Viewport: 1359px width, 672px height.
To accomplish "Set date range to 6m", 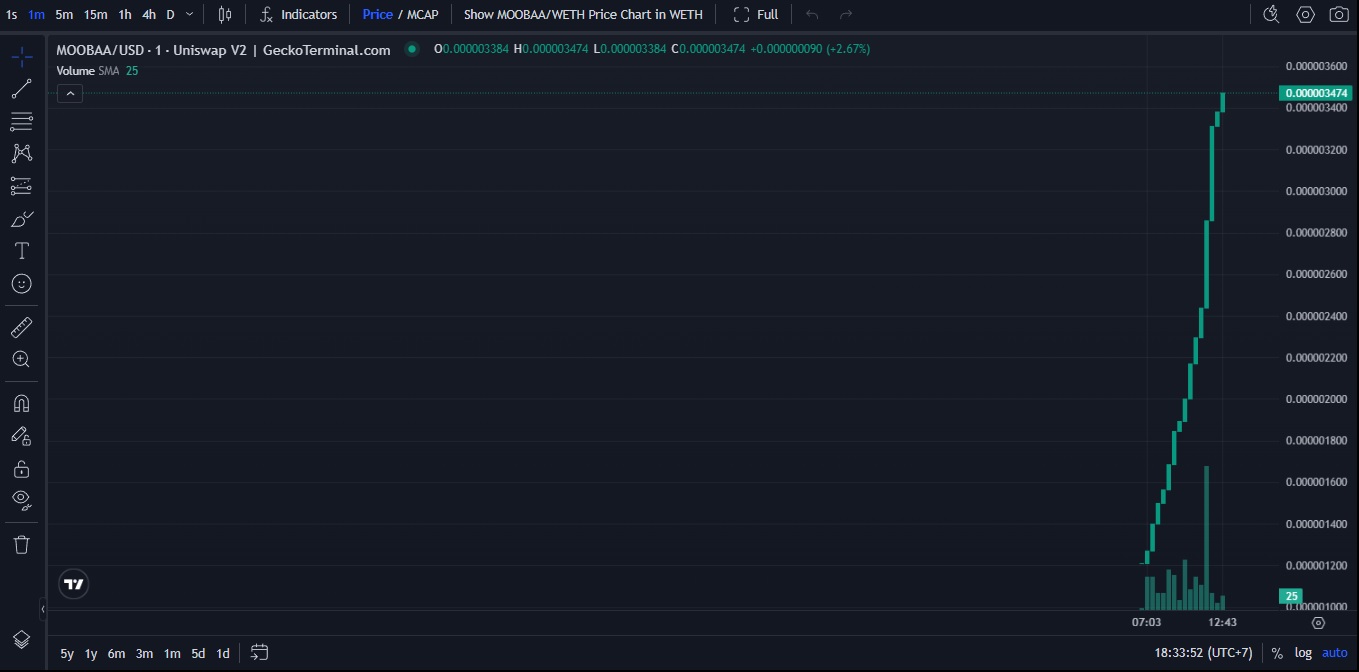I will [117, 653].
